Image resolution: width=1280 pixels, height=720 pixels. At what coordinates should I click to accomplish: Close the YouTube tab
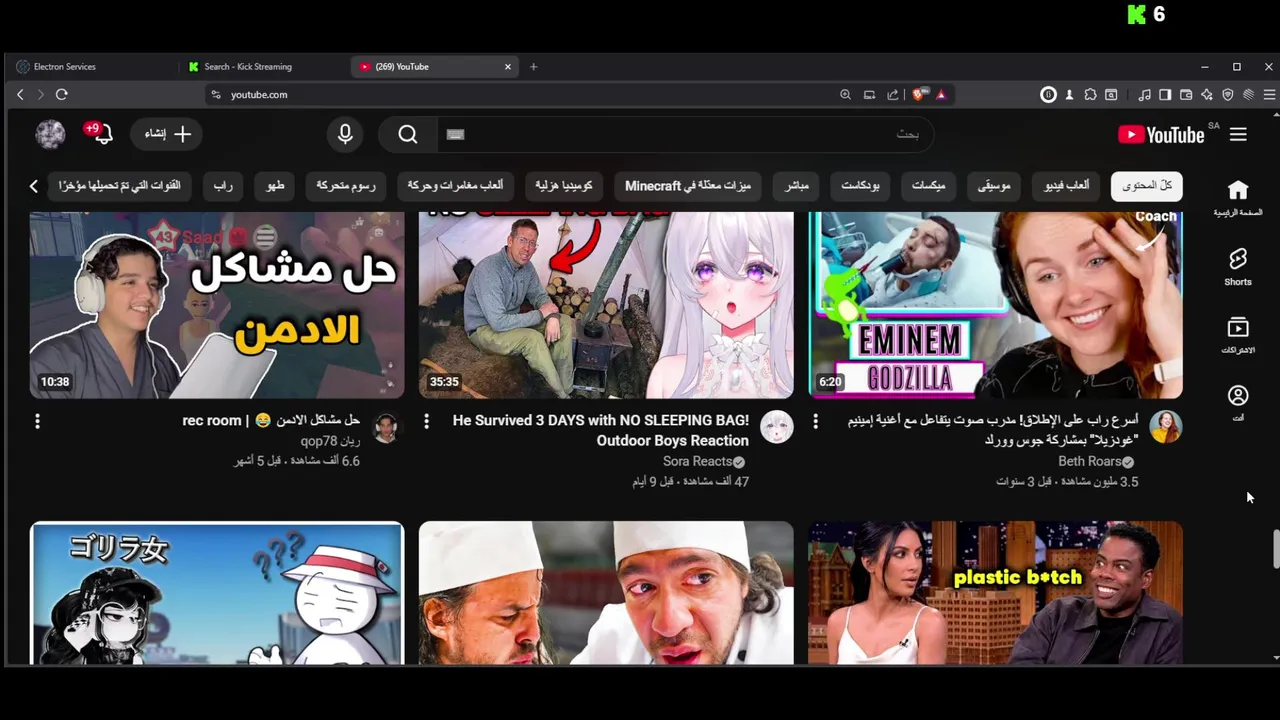(x=508, y=67)
